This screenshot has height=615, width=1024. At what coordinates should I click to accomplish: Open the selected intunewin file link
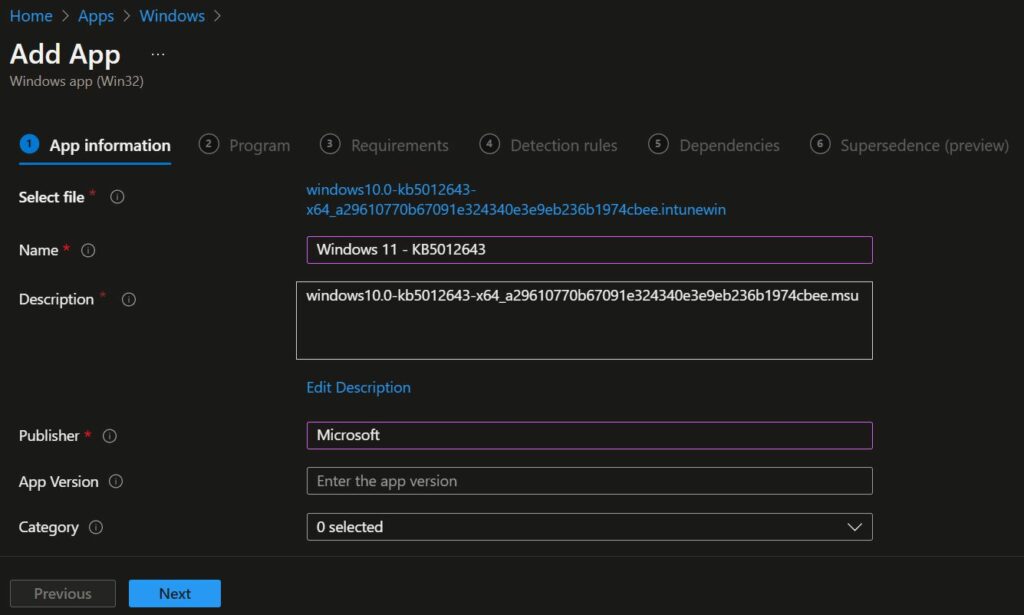coord(516,199)
